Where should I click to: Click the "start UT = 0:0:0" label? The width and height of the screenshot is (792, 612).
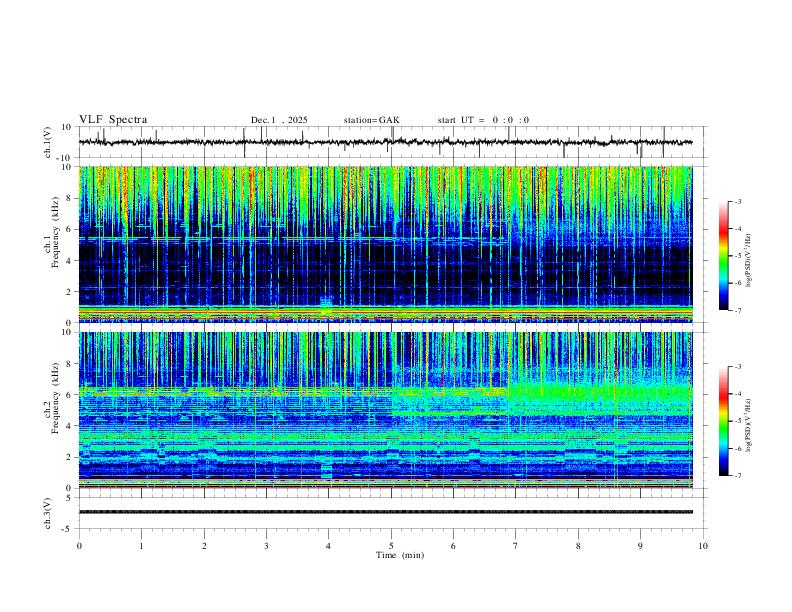click(x=483, y=120)
